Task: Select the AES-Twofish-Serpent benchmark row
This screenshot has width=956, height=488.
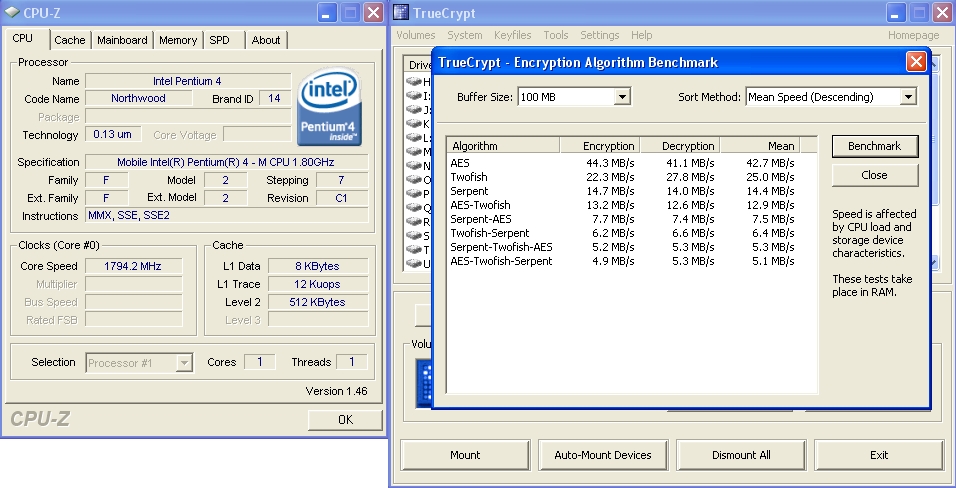Action: [622, 261]
